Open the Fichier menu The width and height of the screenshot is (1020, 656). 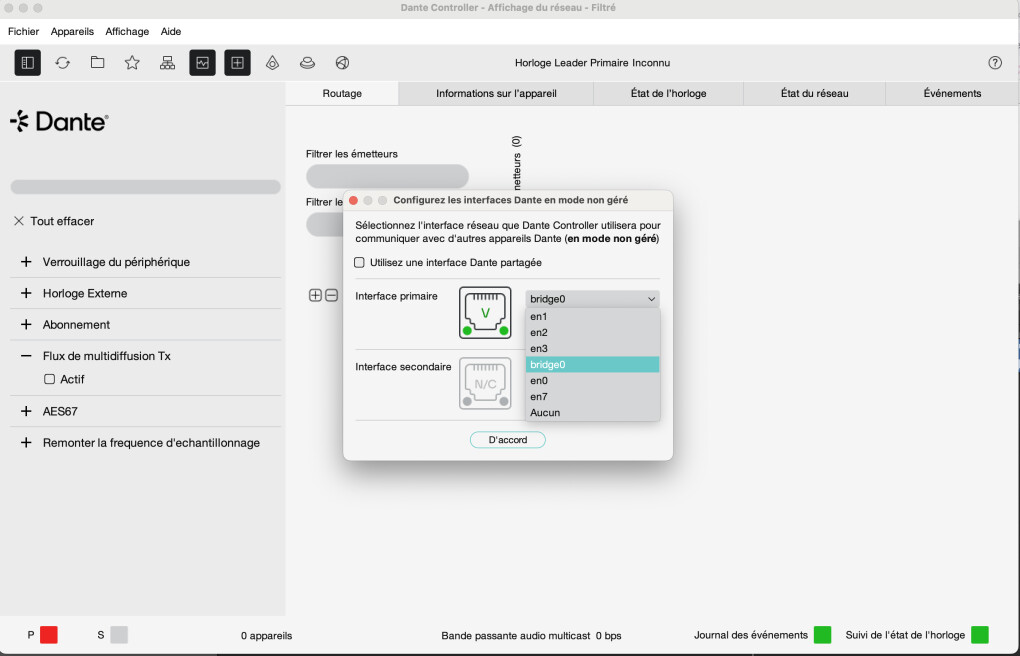pos(23,31)
